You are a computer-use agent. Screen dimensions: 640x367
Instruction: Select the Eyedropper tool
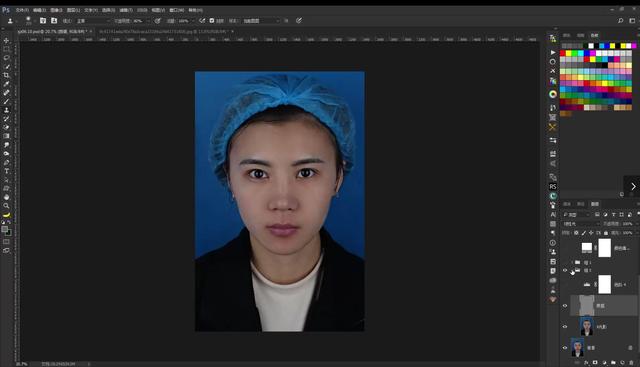click(6, 84)
